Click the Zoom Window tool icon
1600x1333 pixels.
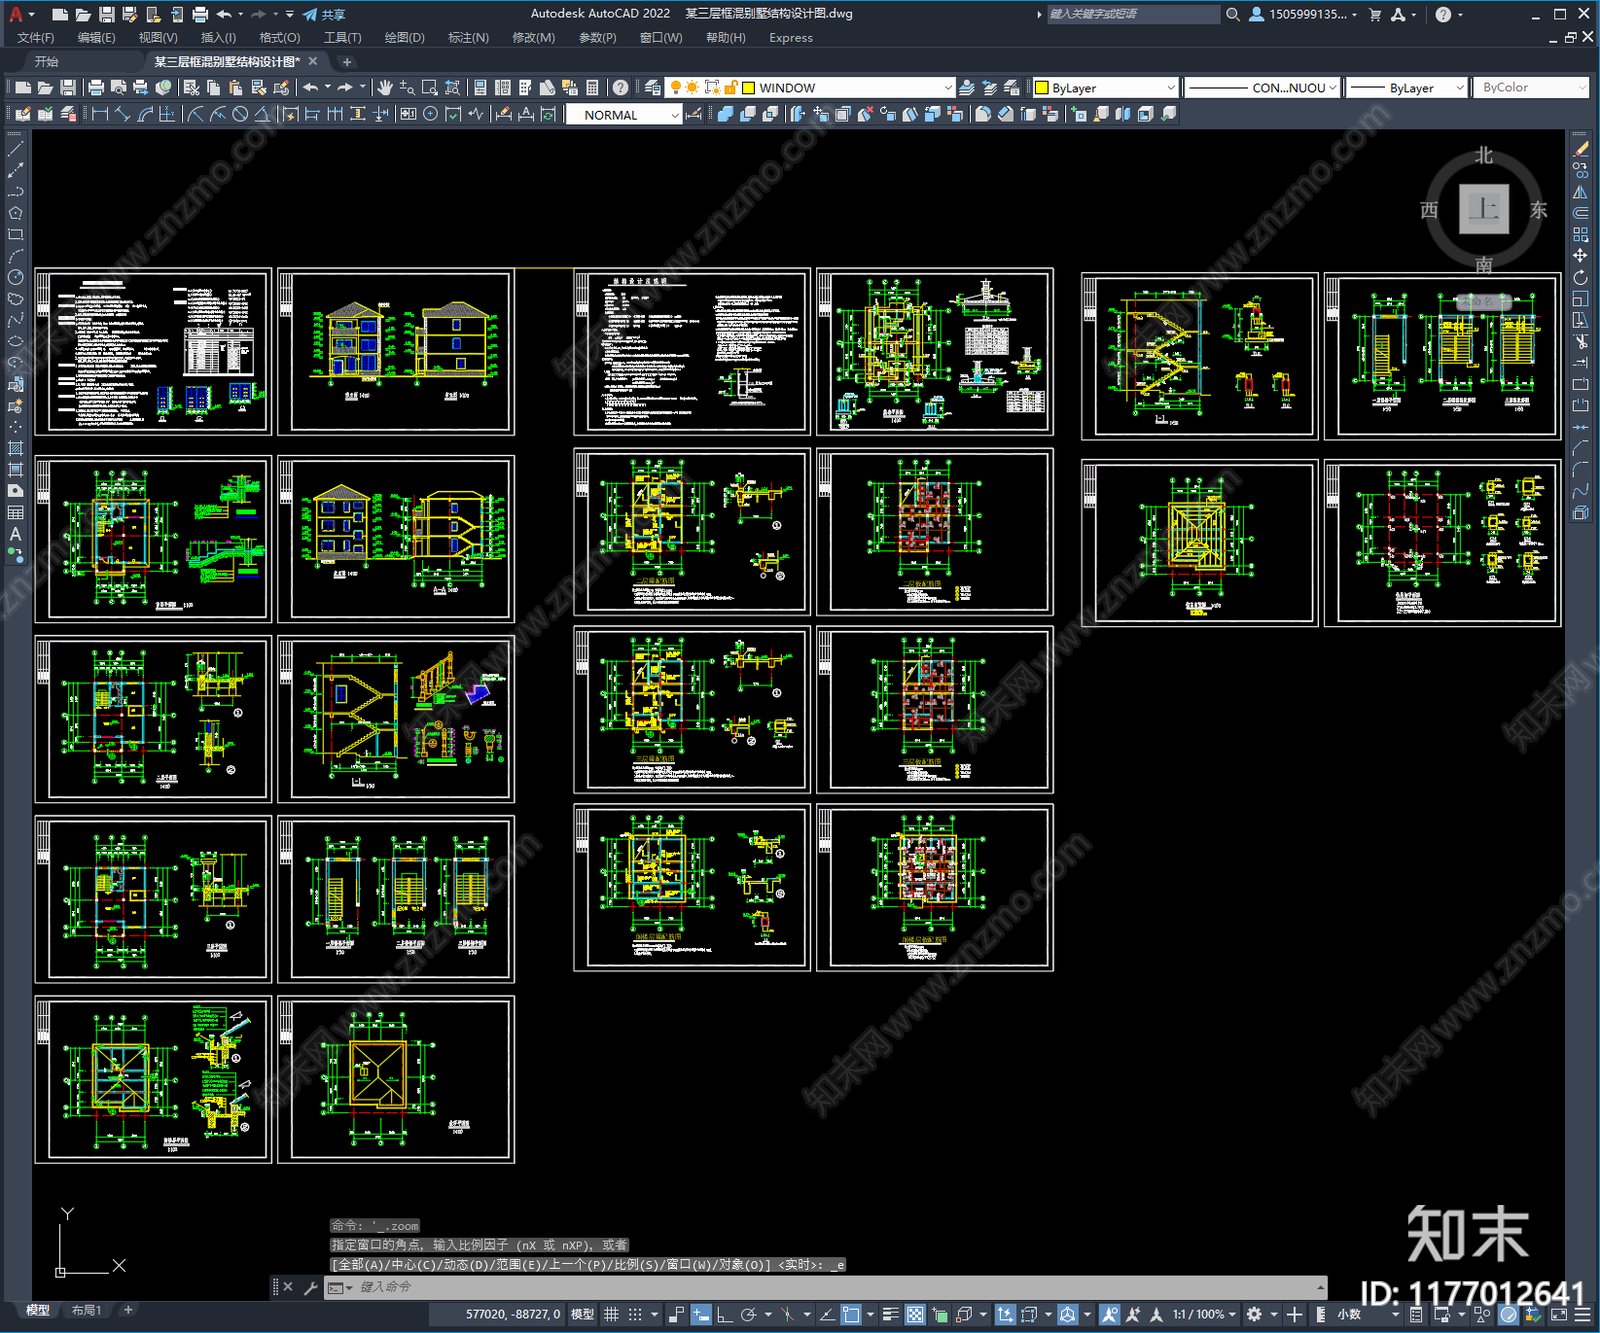(x=430, y=88)
